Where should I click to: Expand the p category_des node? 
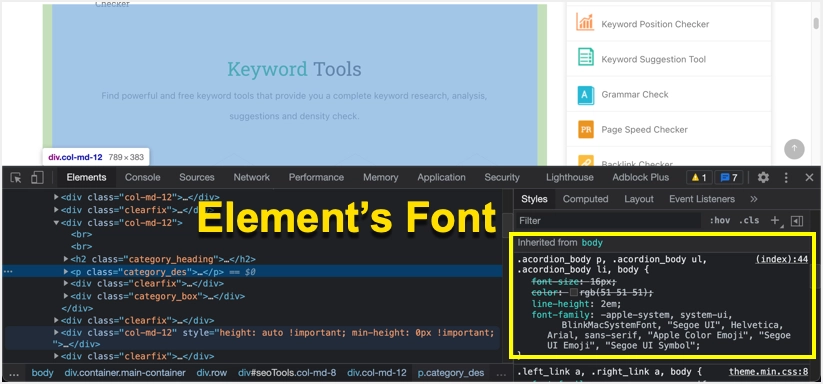66,272
